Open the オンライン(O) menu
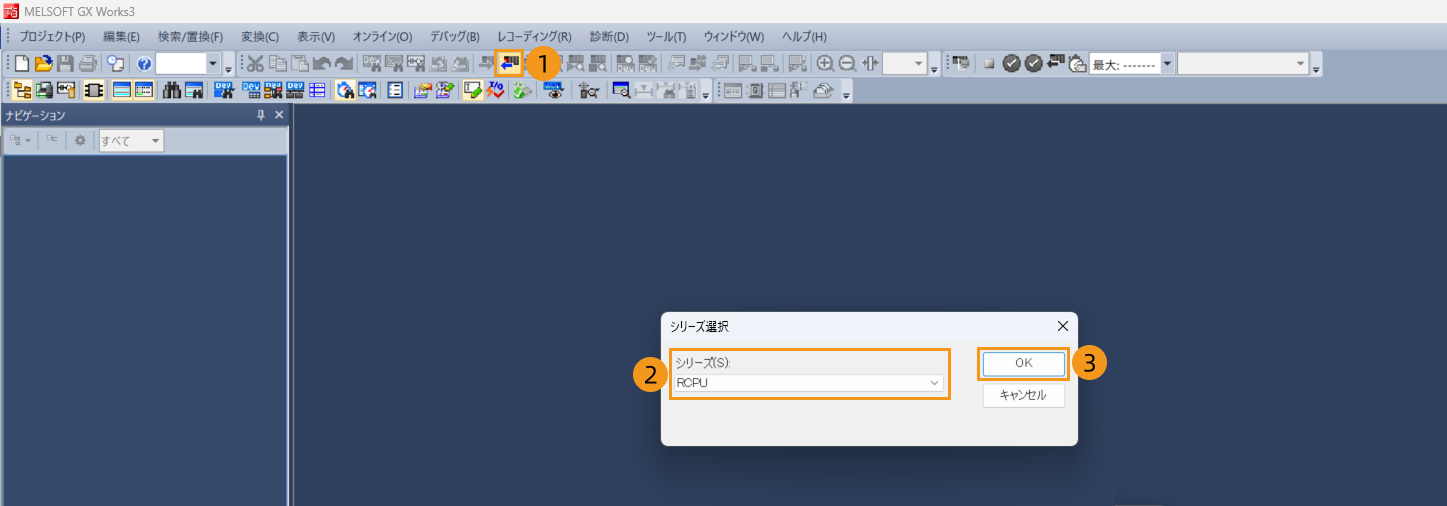This screenshot has height=506, width=1447. tap(382, 36)
